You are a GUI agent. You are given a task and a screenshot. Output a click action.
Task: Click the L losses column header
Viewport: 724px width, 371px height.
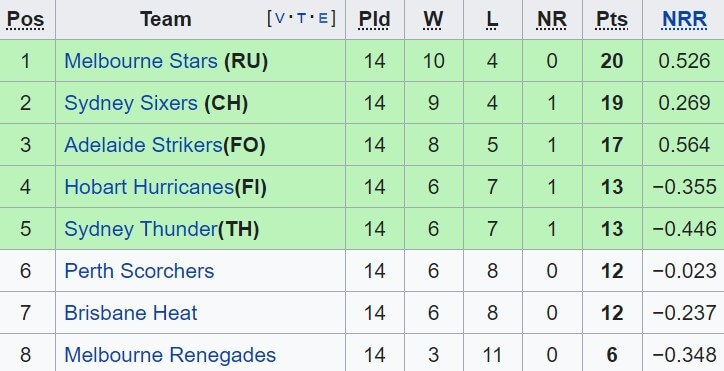point(492,19)
